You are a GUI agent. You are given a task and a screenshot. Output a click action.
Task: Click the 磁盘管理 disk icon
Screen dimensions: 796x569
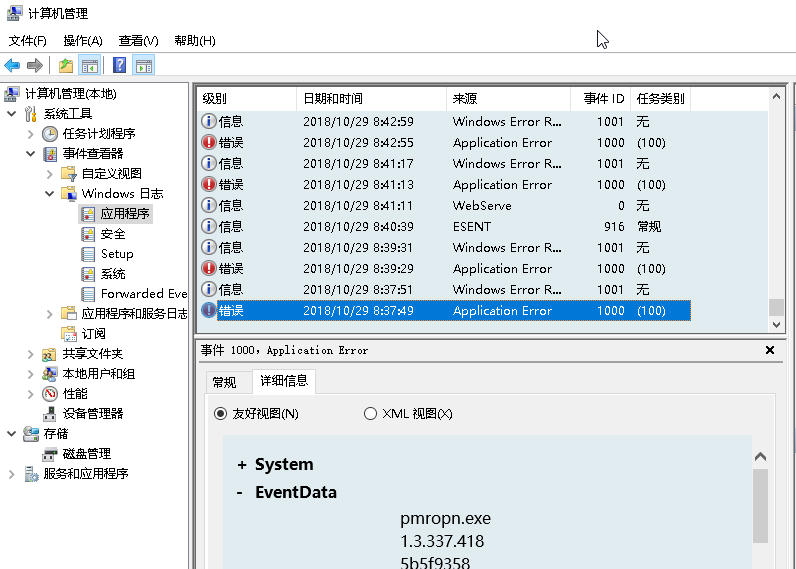(x=50, y=454)
